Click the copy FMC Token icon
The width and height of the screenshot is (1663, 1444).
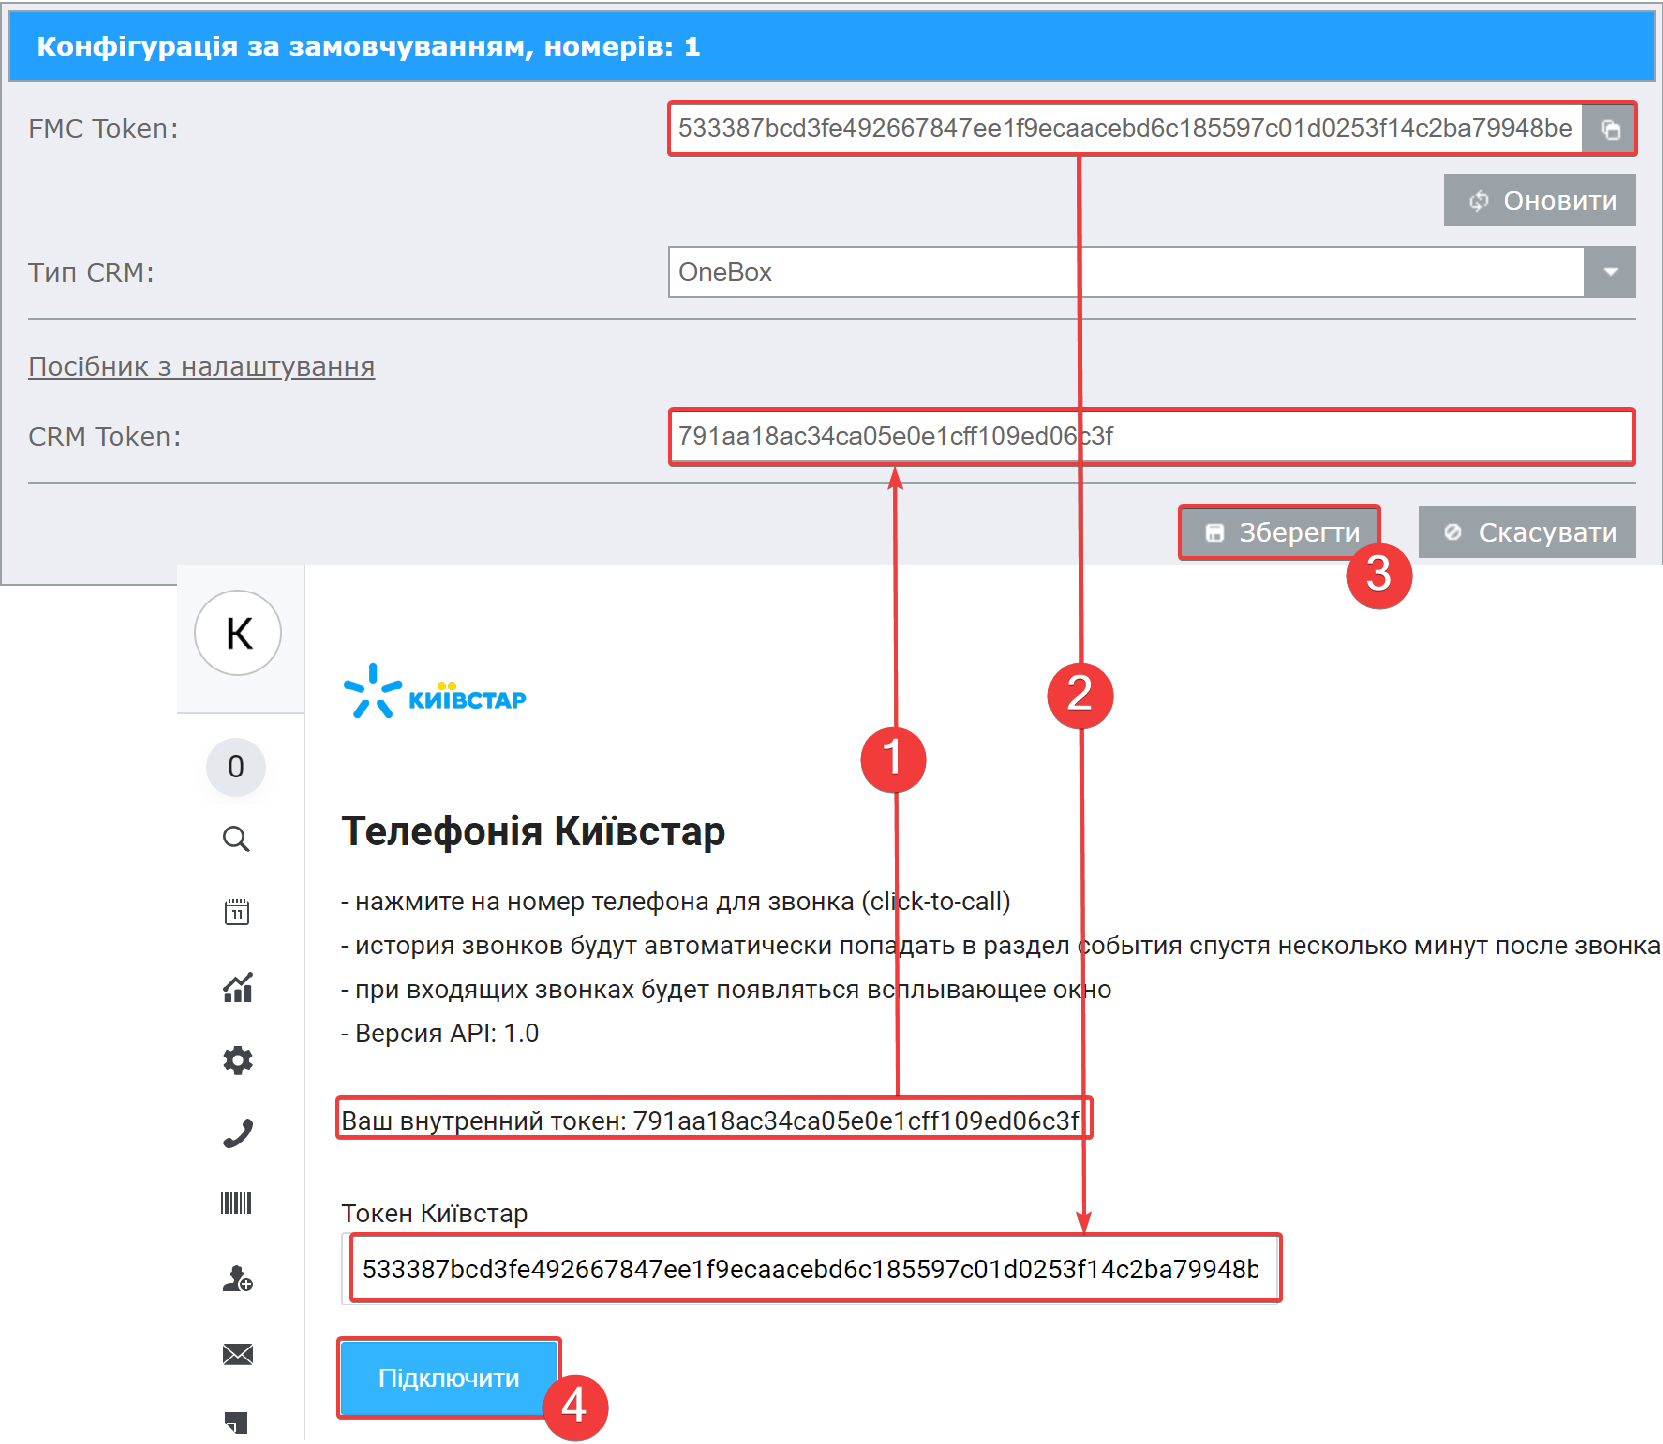point(1610,129)
